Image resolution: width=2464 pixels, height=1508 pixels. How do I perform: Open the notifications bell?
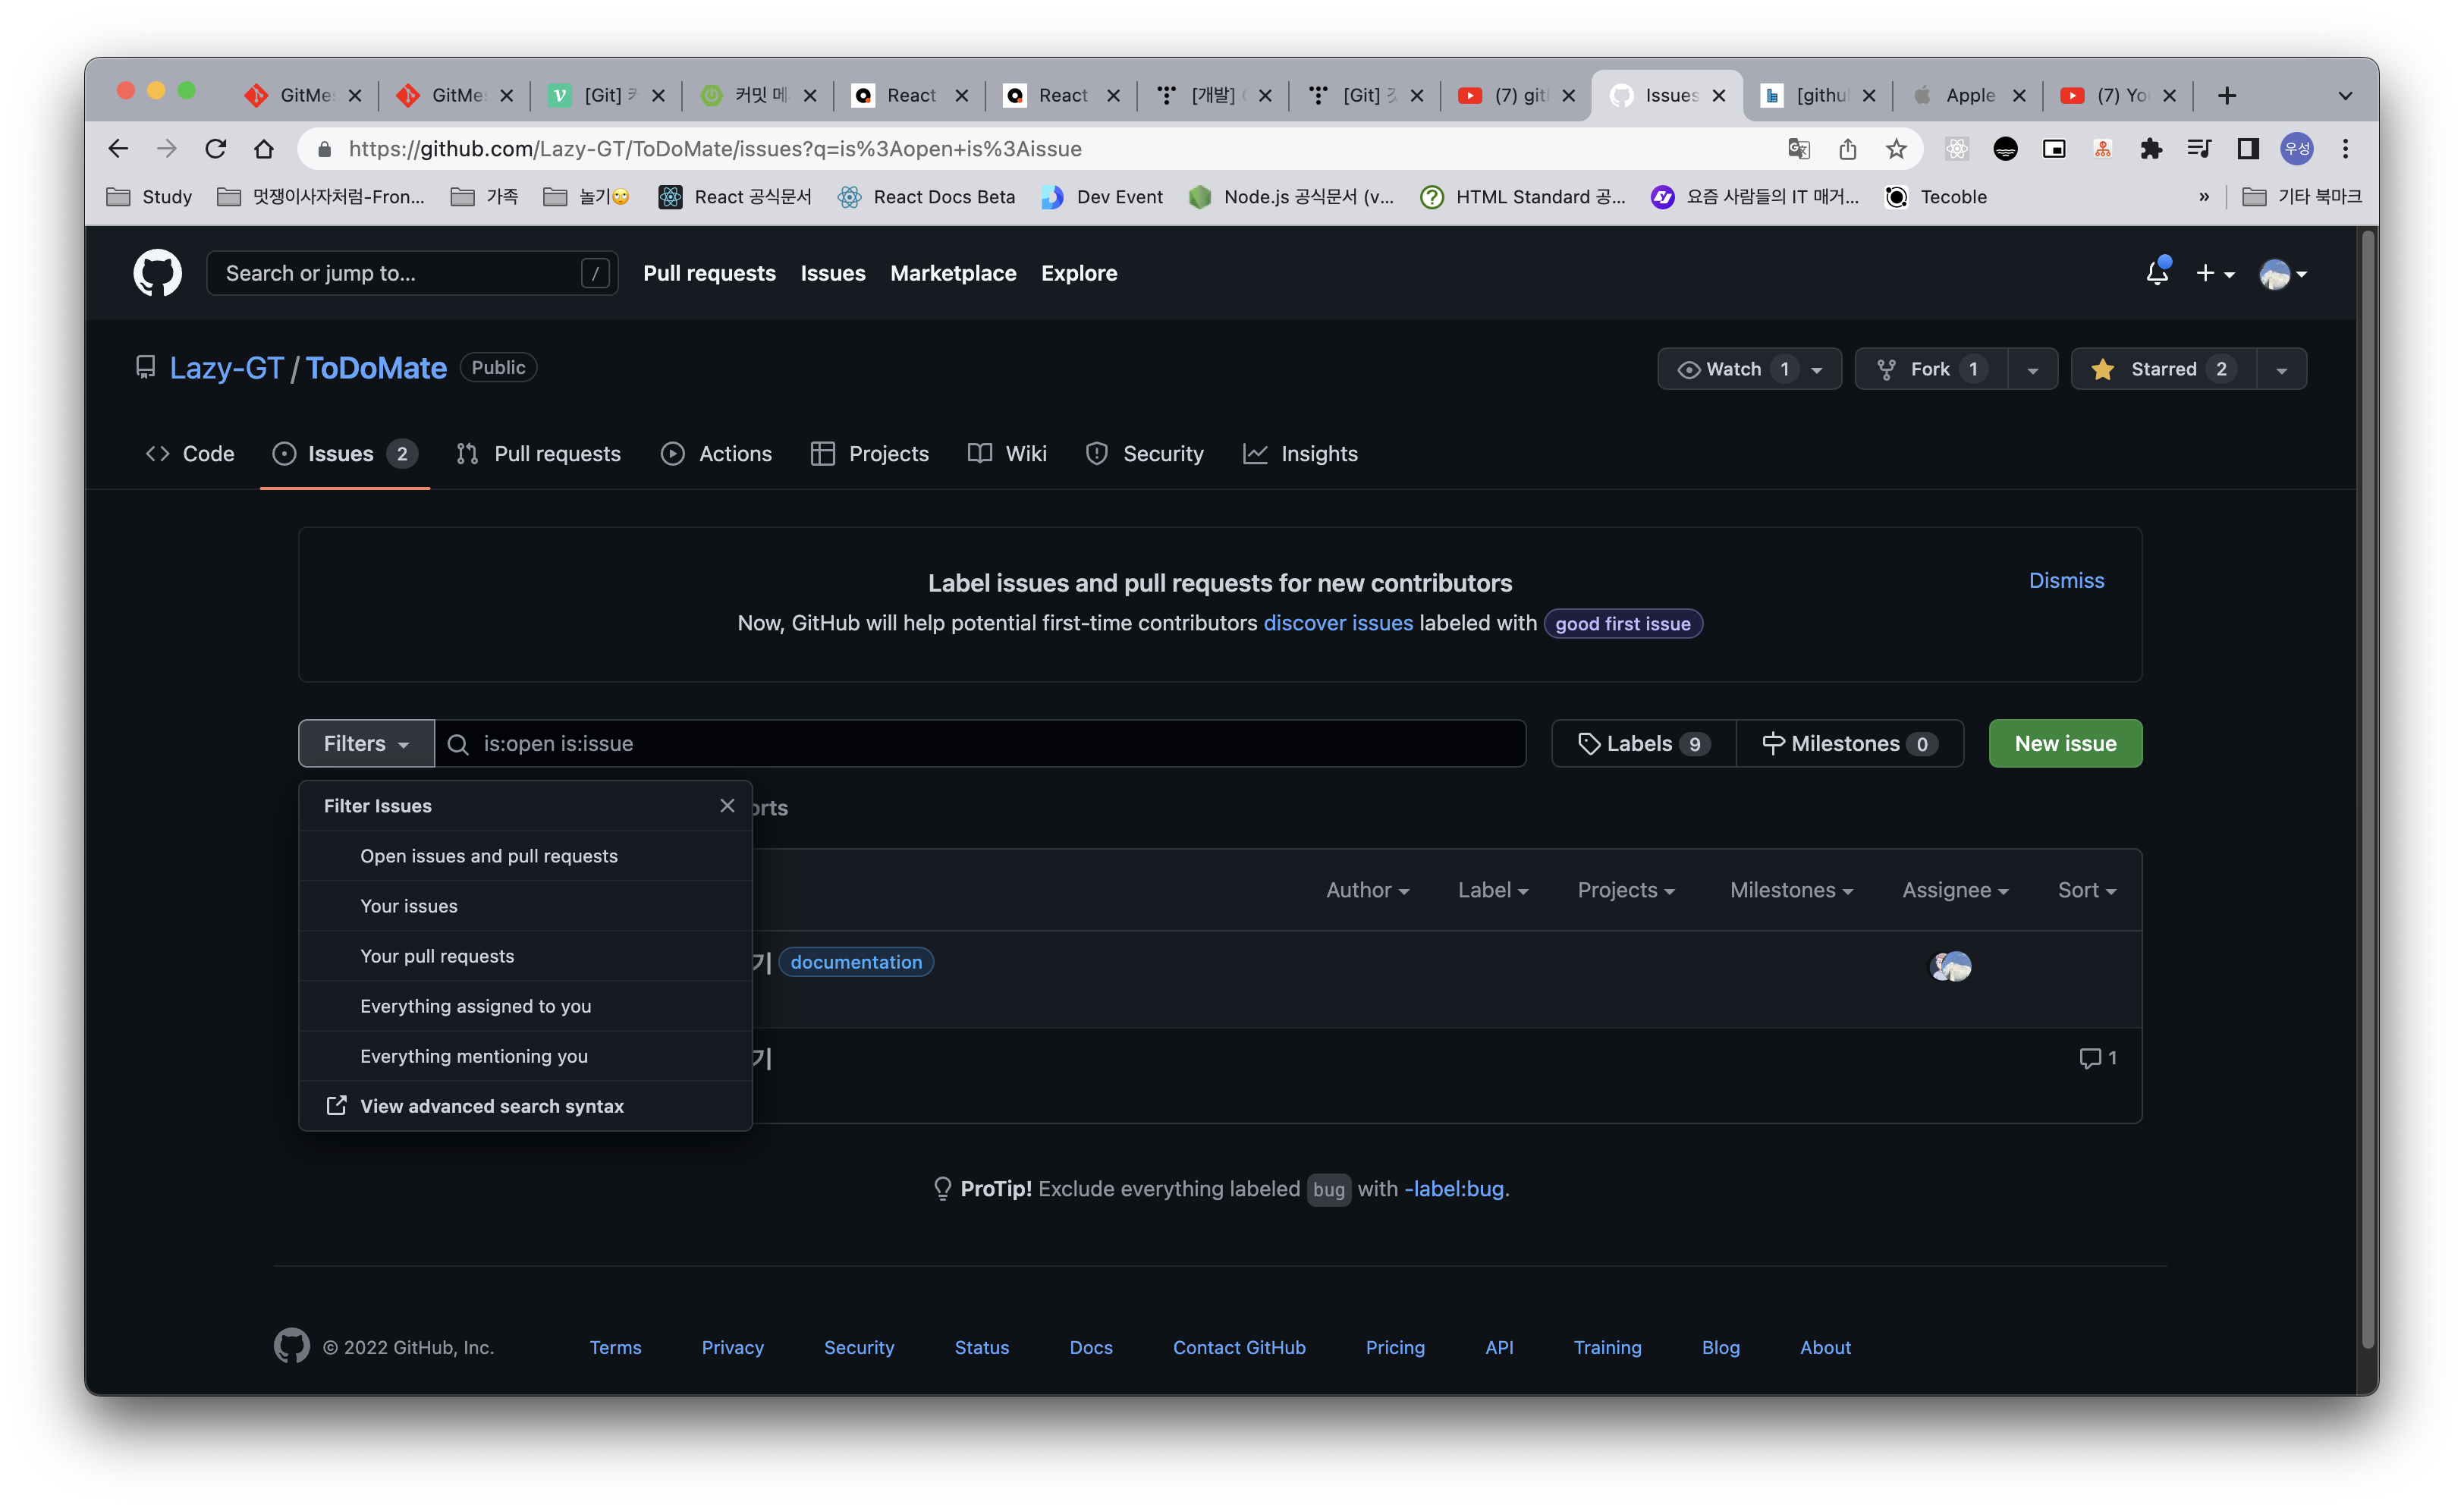2157,273
